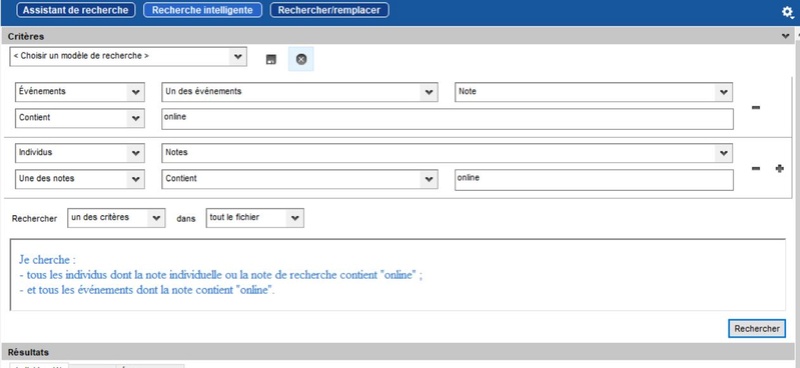
Task: Open the 'un des critères' dropdown
Action: coord(116,218)
